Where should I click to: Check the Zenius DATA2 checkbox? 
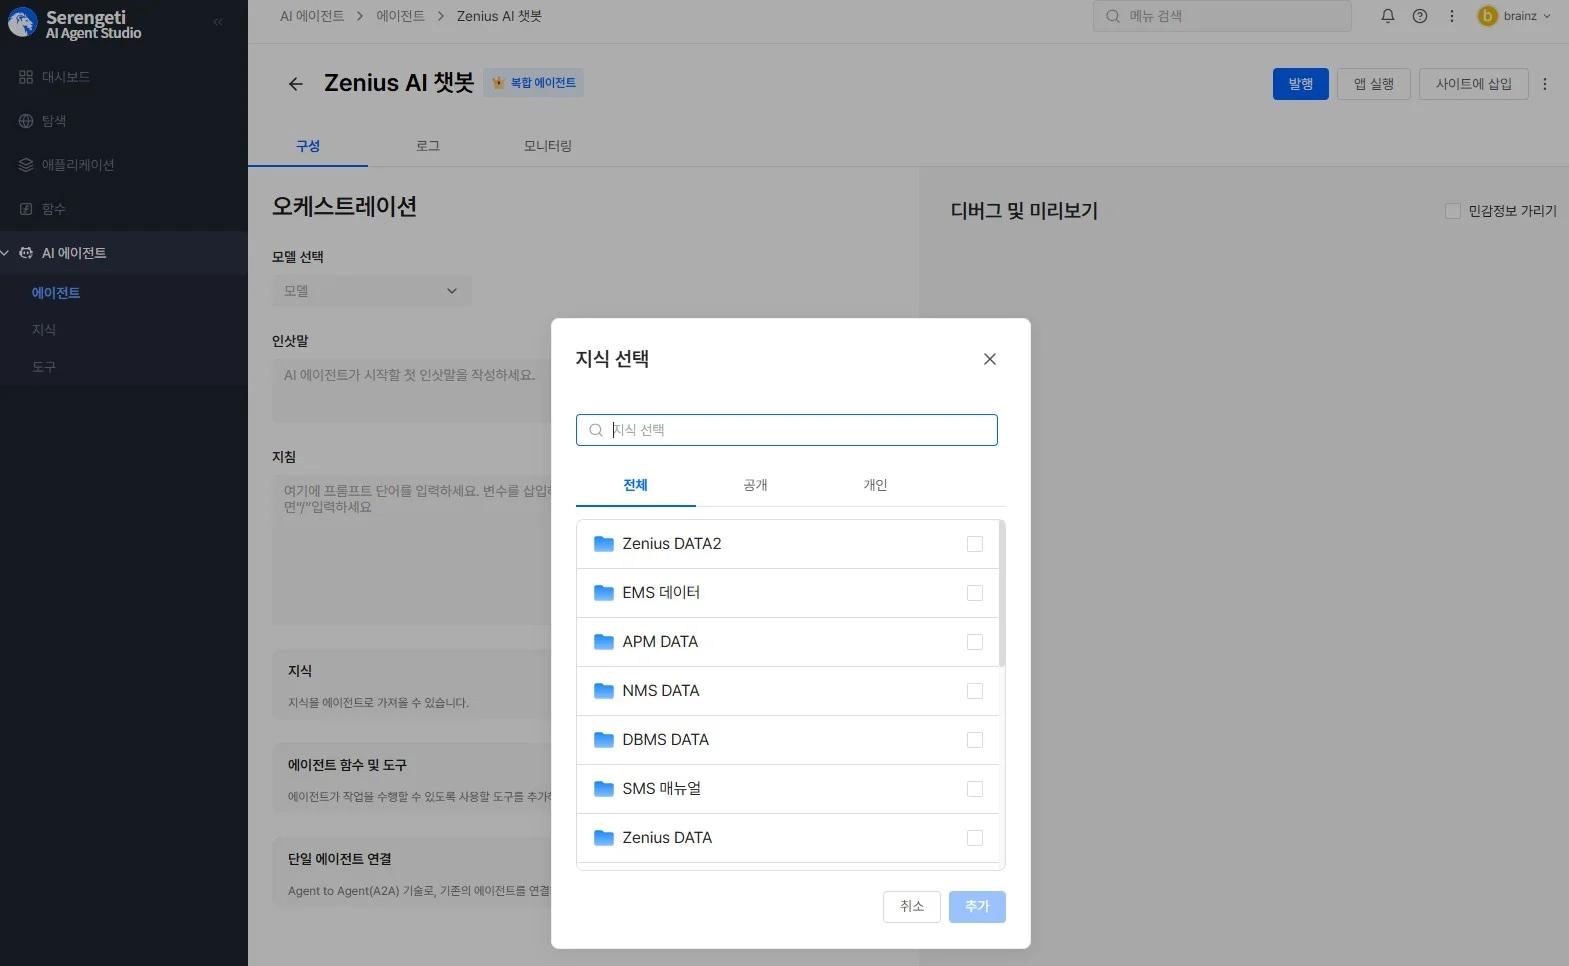[975, 544]
